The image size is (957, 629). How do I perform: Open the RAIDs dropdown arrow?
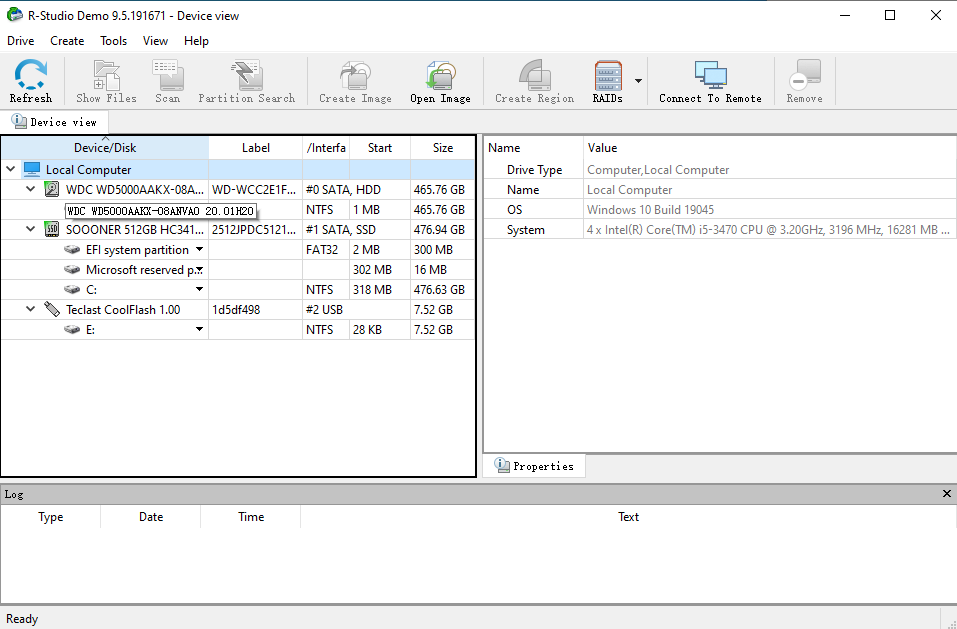[x=637, y=81]
